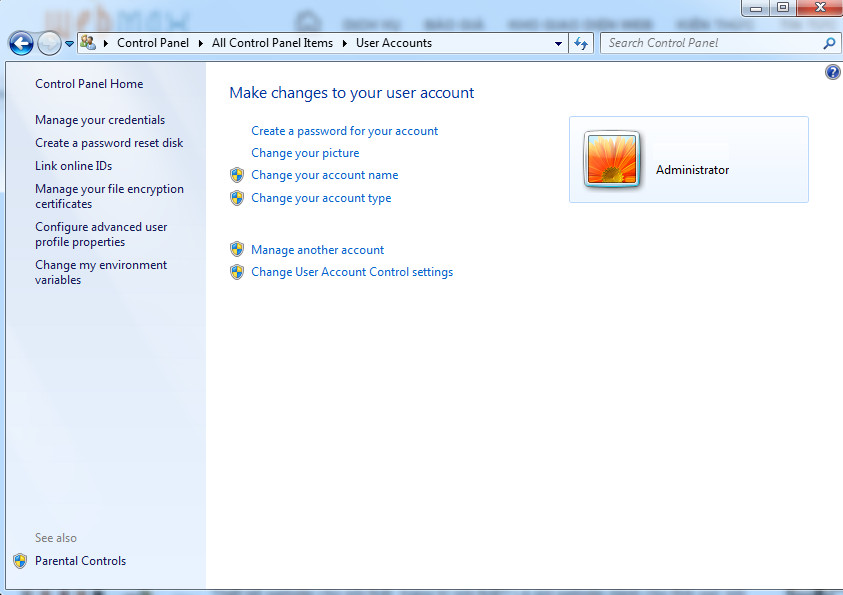Click the shield icon beside Parental Controls
843x595 pixels.
tap(20, 561)
